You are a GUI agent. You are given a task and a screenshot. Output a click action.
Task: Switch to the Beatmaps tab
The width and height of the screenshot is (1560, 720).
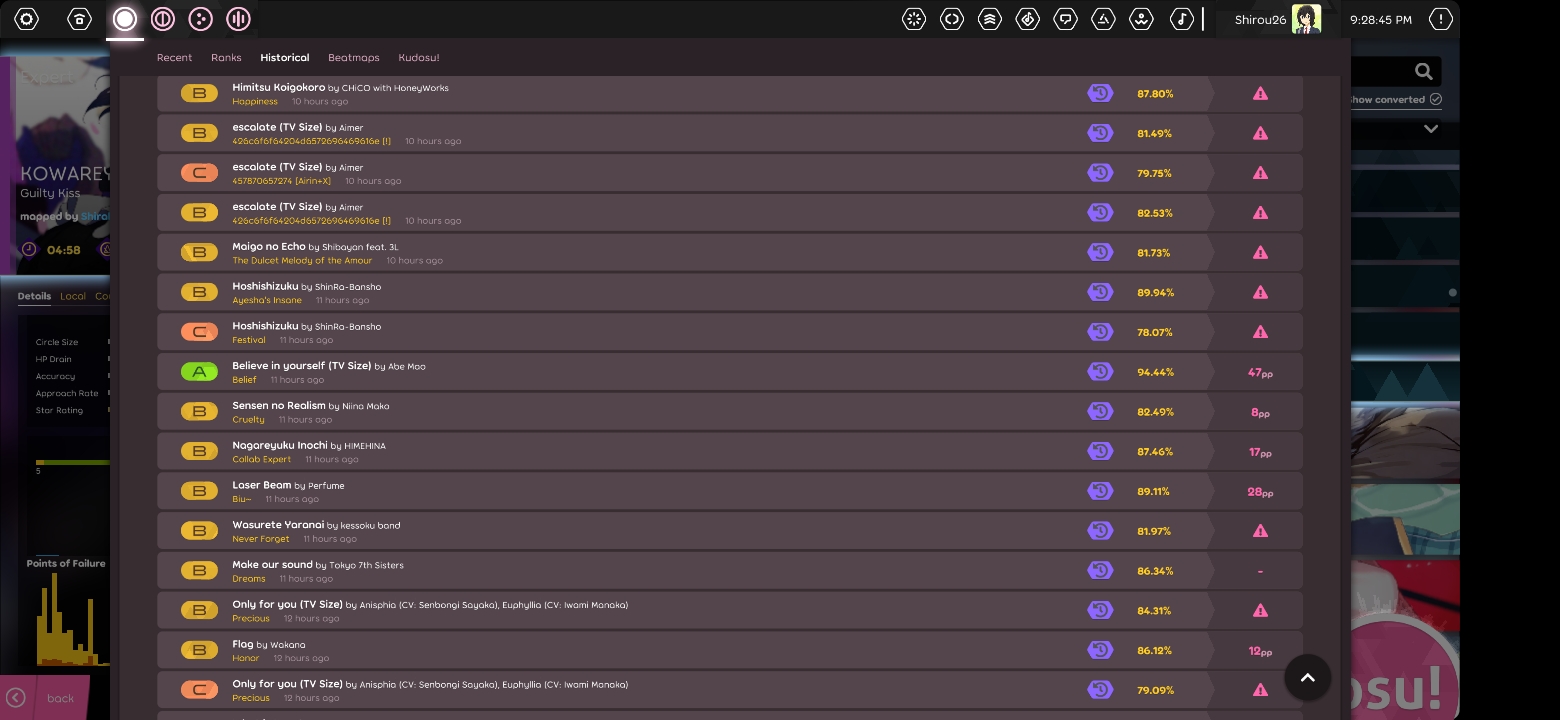pos(354,58)
